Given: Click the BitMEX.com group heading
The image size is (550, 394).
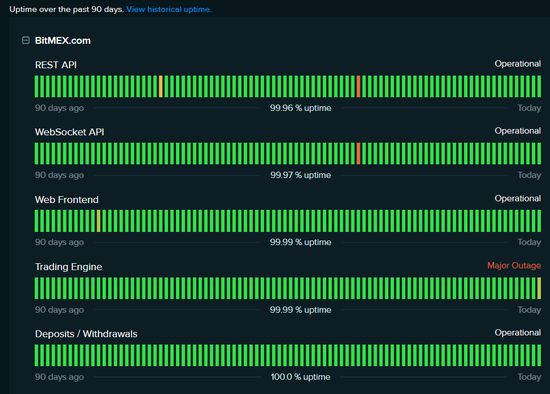Looking at the screenshot, I should (63, 41).
